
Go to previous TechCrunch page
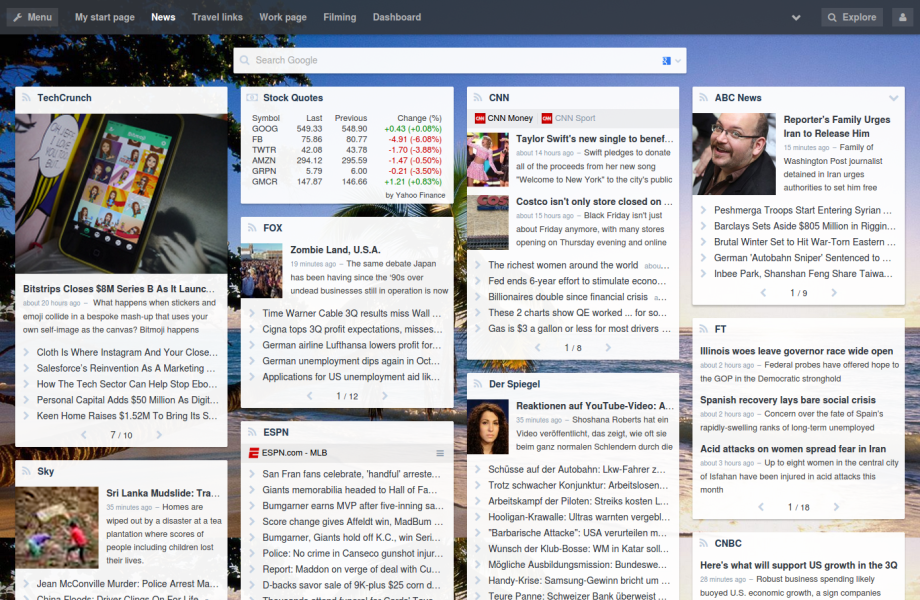pyautogui.click(x=83, y=435)
